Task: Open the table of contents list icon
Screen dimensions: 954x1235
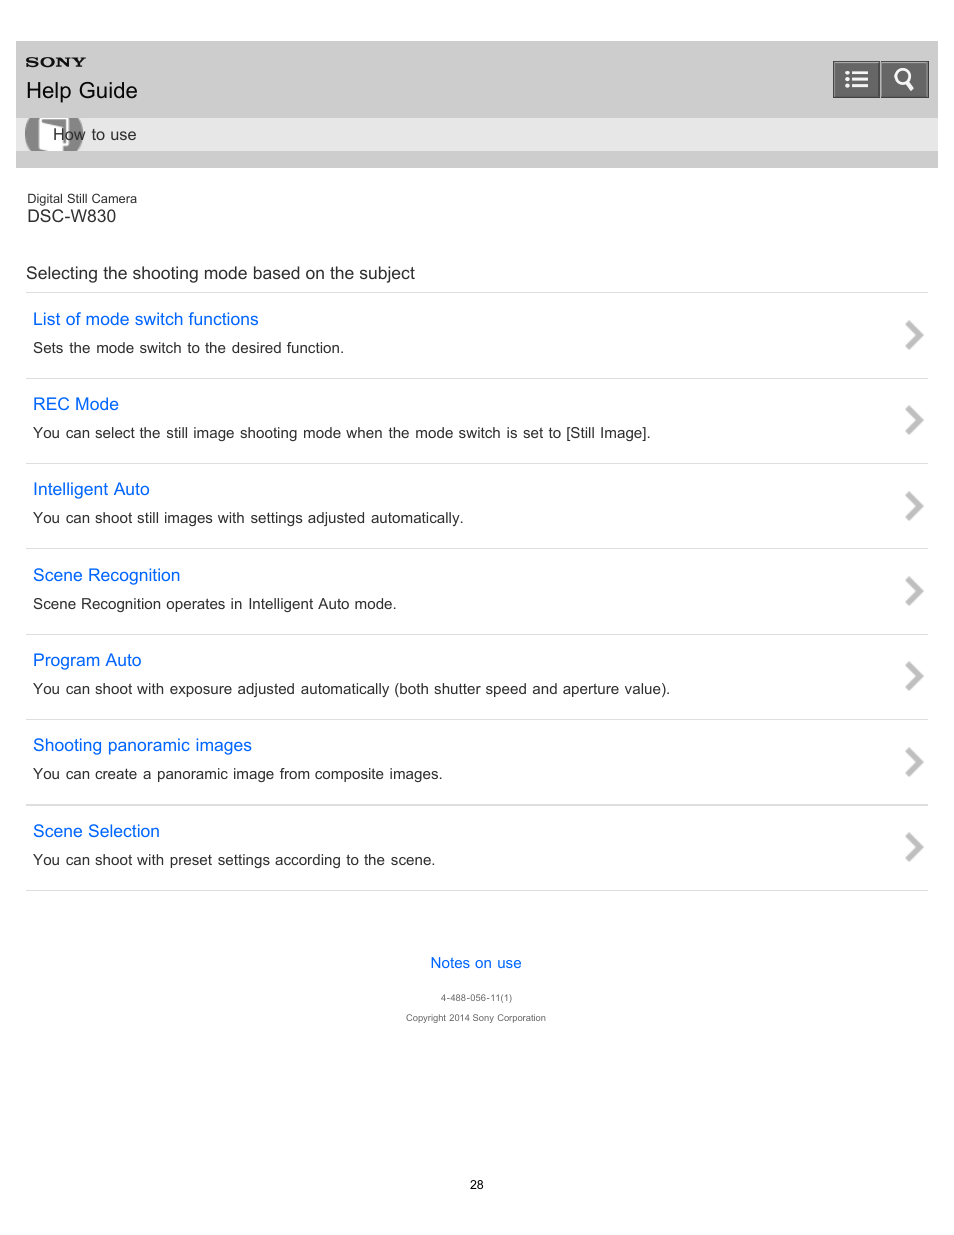Action: 856,79
